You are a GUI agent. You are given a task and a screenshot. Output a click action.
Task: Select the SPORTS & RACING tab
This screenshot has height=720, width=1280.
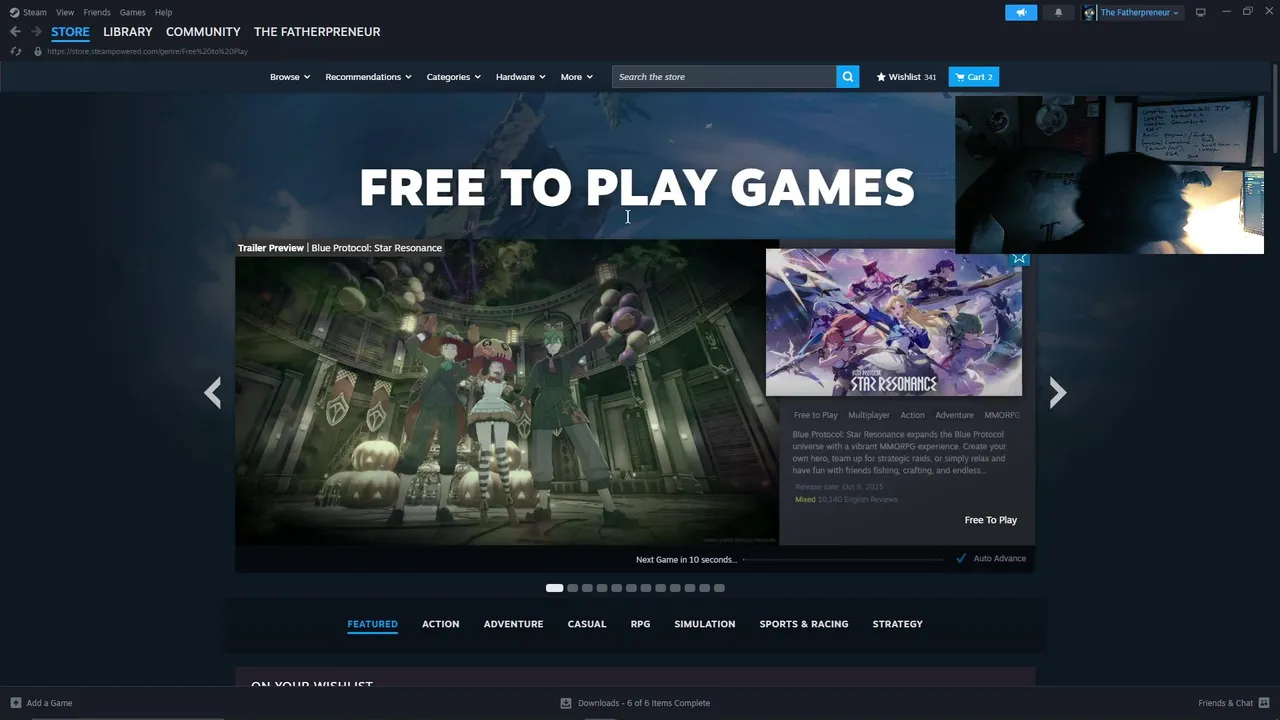pos(803,624)
